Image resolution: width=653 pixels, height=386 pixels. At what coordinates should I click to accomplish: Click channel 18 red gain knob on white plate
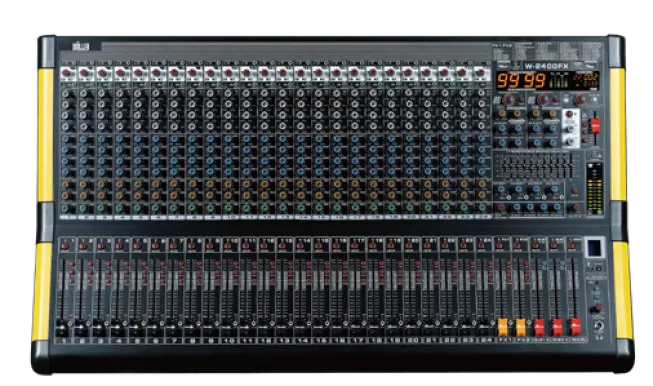(x=373, y=73)
